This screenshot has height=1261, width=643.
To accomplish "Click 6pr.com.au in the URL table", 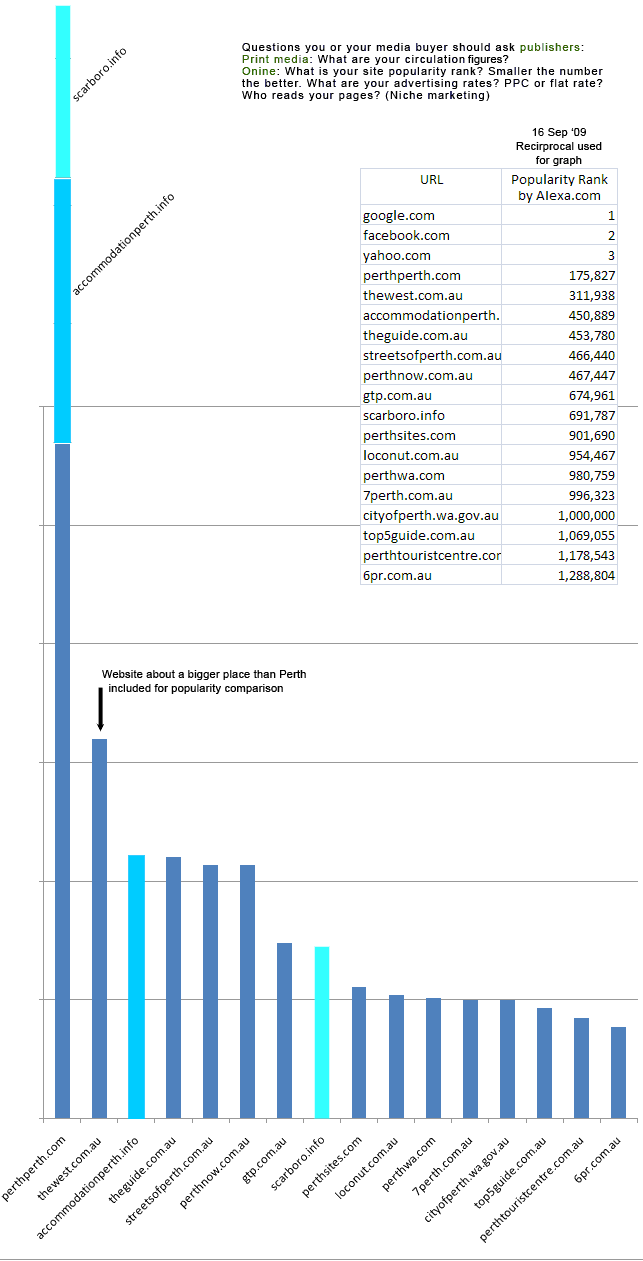I will tap(431, 575).
